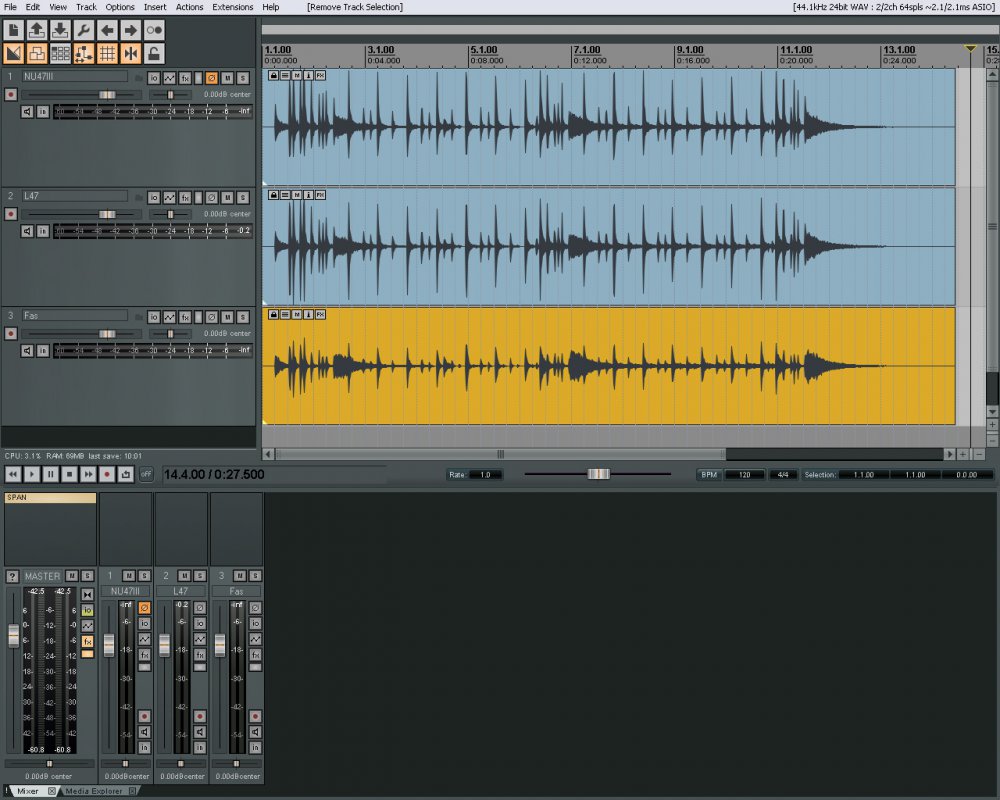Viewport: 1000px width, 800px height.
Task: Open input selector 'in' on track L47 panel
Action: pos(43,231)
